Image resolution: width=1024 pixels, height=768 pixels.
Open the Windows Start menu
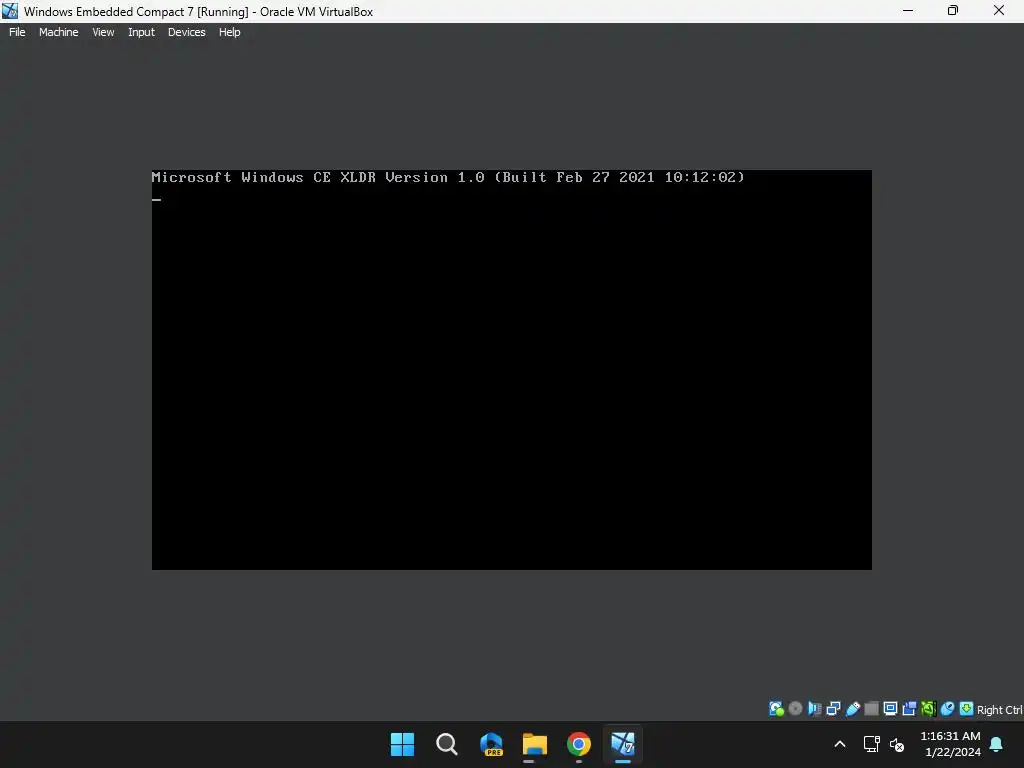pos(402,744)
